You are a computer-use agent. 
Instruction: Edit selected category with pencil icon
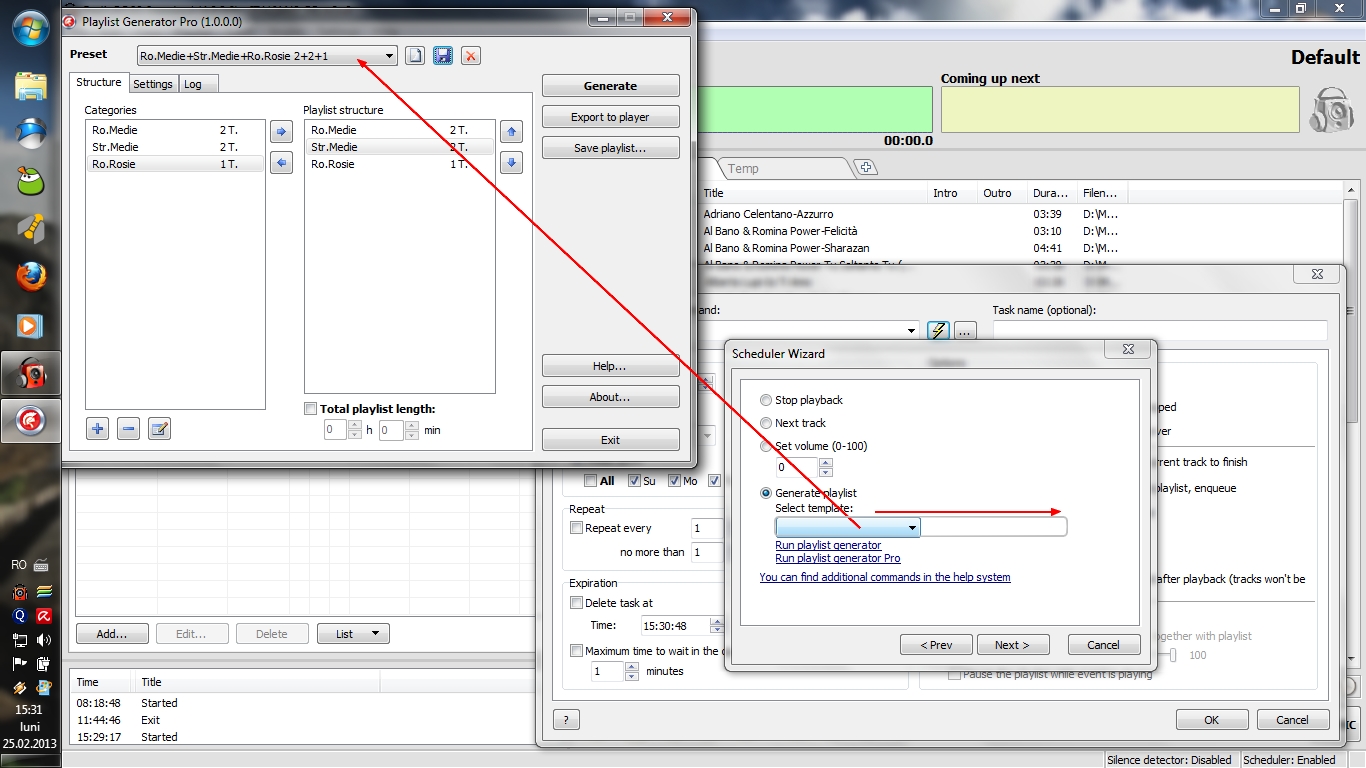coord(159,429)
